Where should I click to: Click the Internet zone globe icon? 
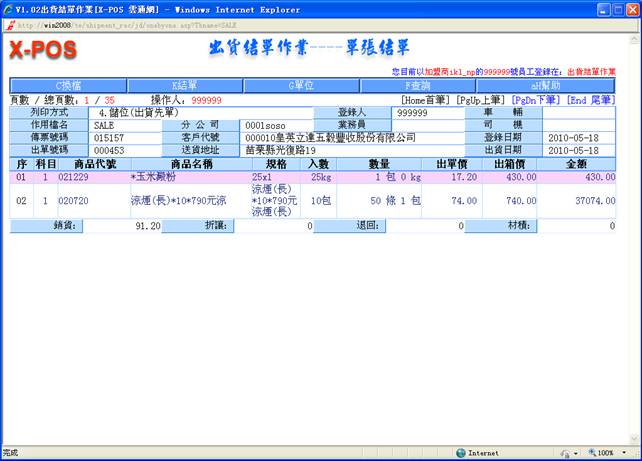461,453
